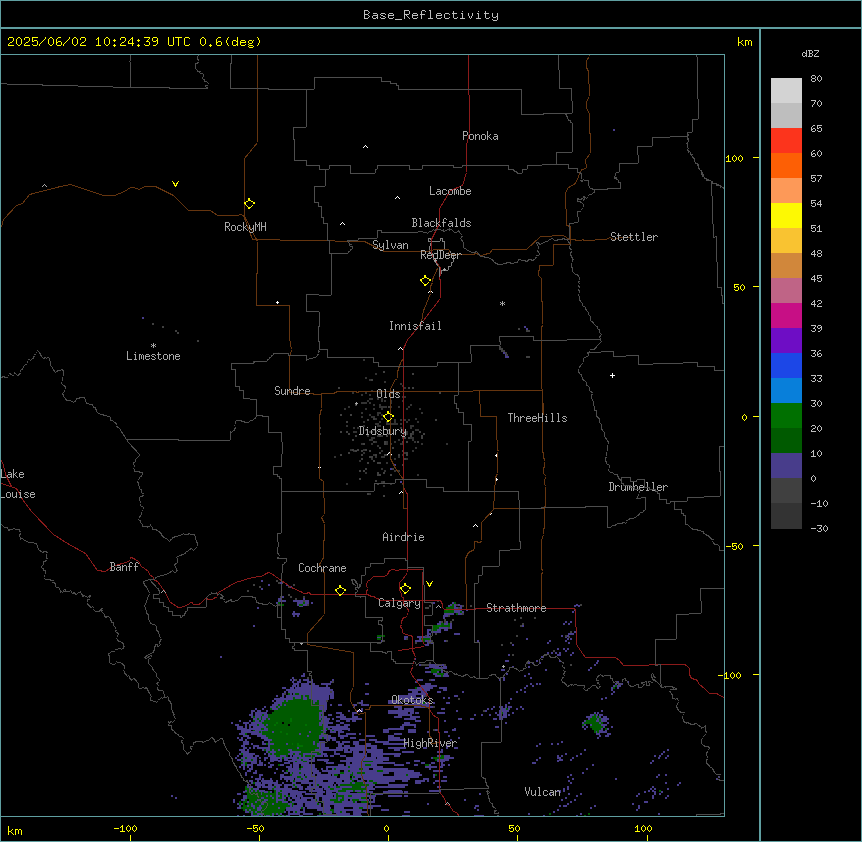Pick the yellow diamond marker under Cochrane
862x842 pixels.
(x=340, y=590)
